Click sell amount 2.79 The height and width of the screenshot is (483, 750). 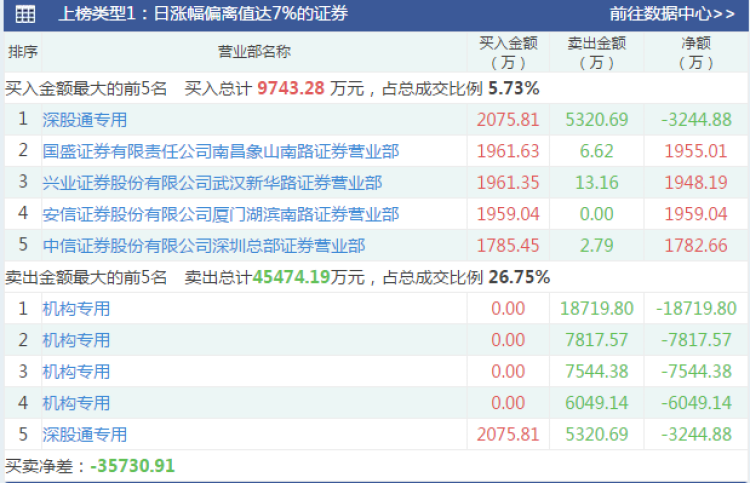point(596,246)
